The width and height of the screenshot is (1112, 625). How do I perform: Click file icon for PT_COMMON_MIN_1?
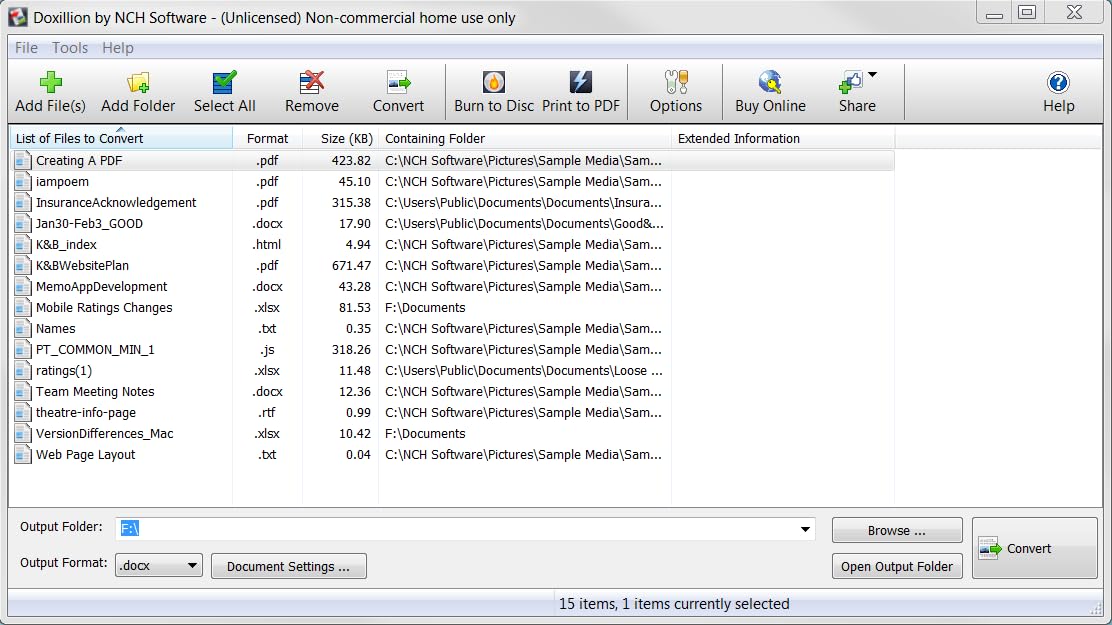(x=23, y=350)
